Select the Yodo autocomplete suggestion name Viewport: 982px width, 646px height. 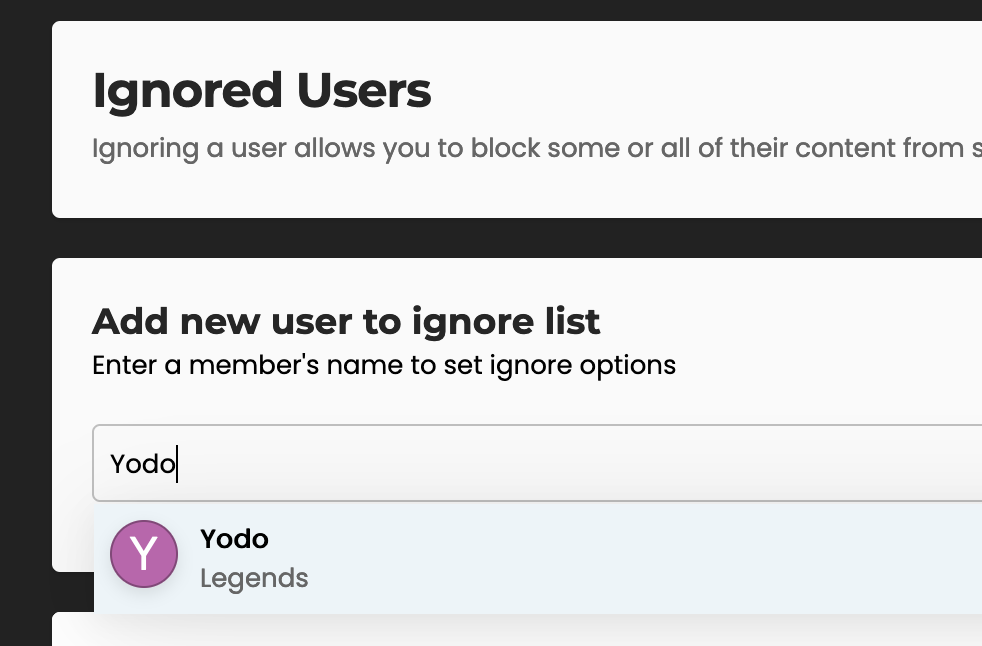234,539
